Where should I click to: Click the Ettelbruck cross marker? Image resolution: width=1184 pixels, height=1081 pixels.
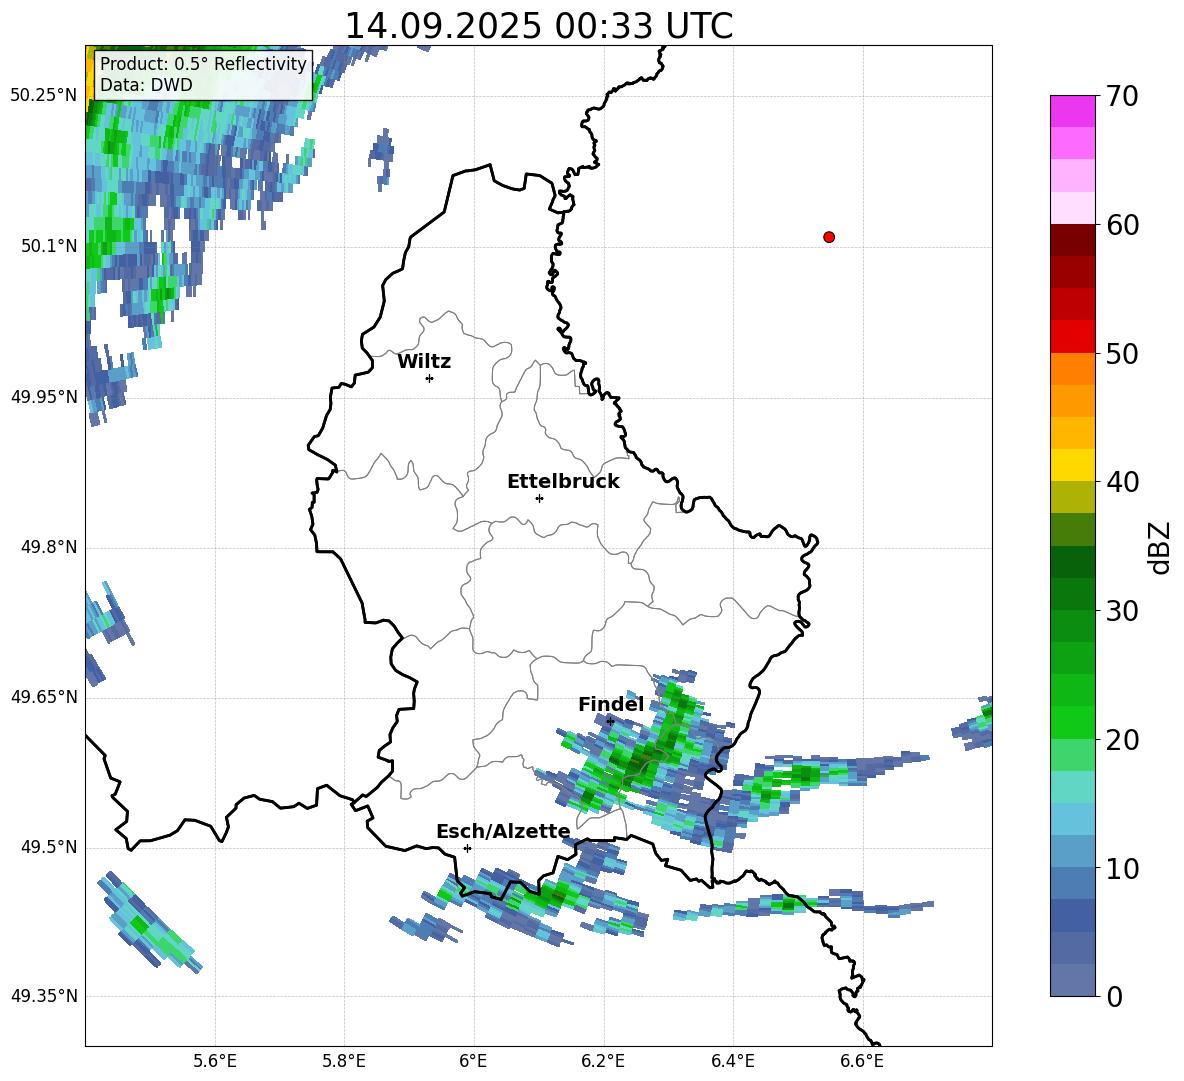coord(539,498)
